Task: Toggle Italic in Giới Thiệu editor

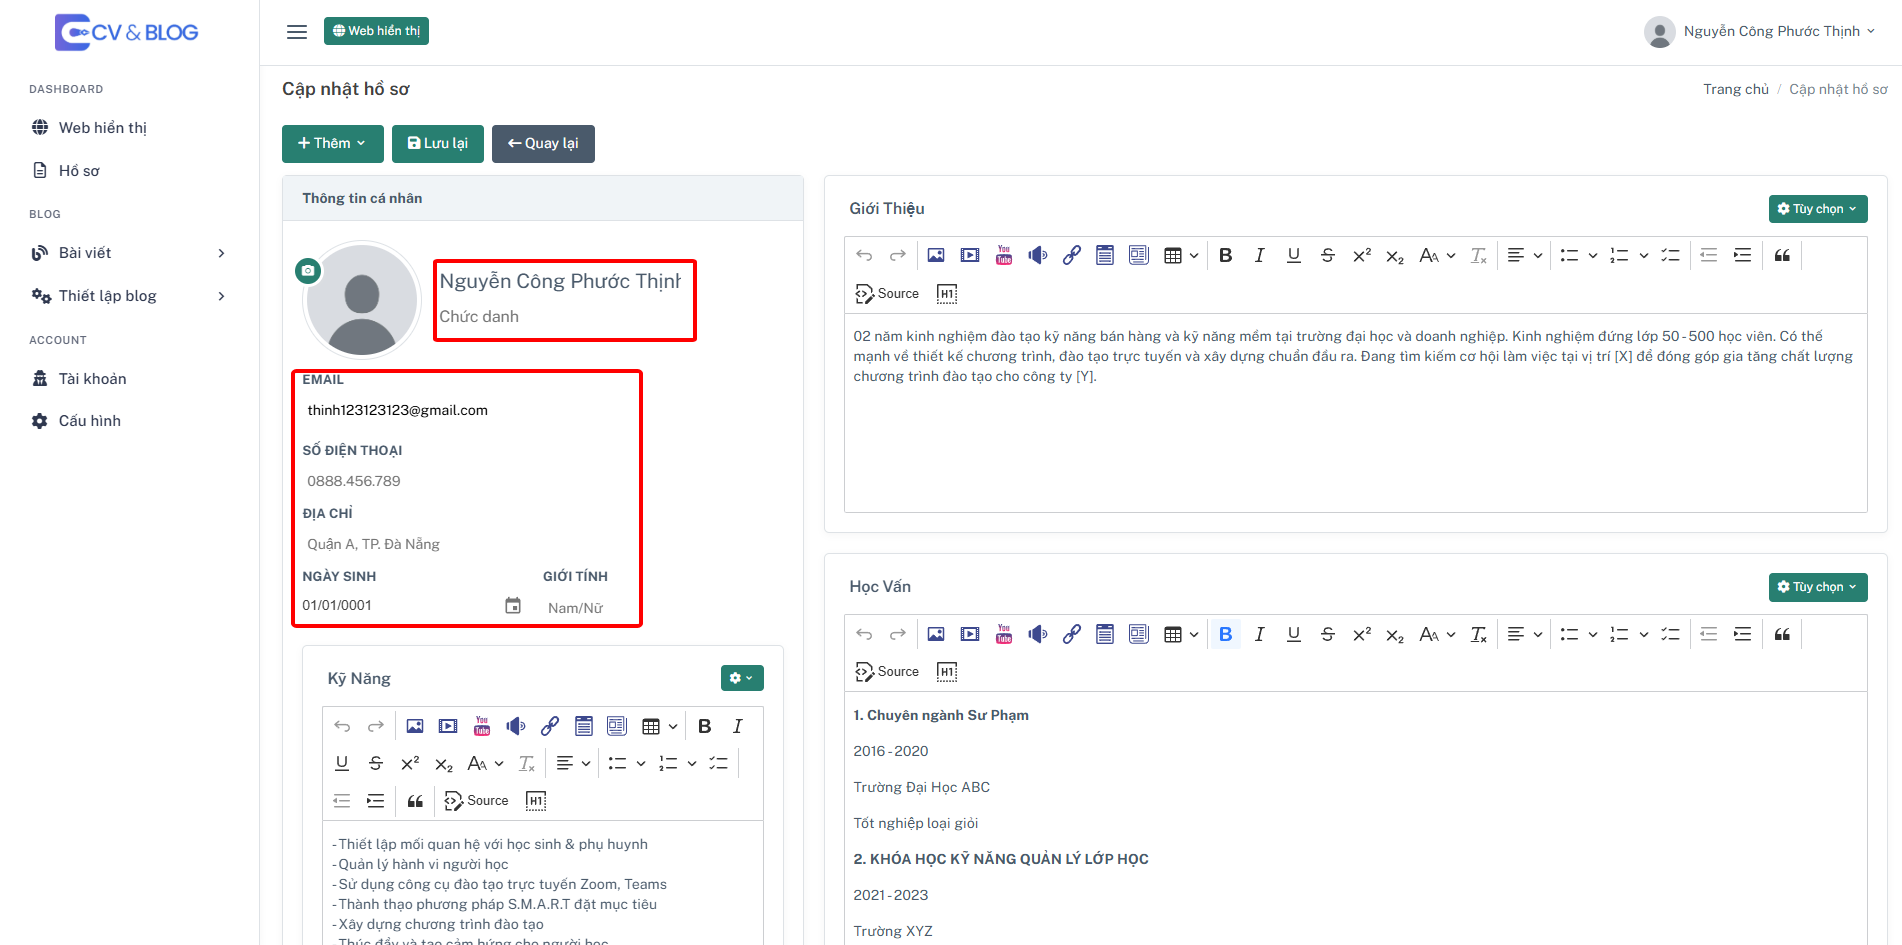Action: (x=1260, y=255)
